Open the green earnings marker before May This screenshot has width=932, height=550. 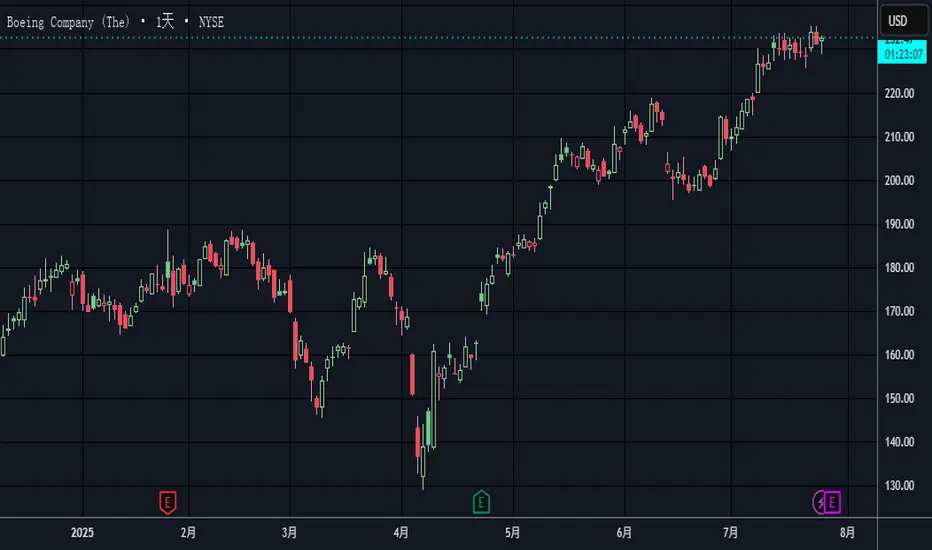(x=481, y=502)
